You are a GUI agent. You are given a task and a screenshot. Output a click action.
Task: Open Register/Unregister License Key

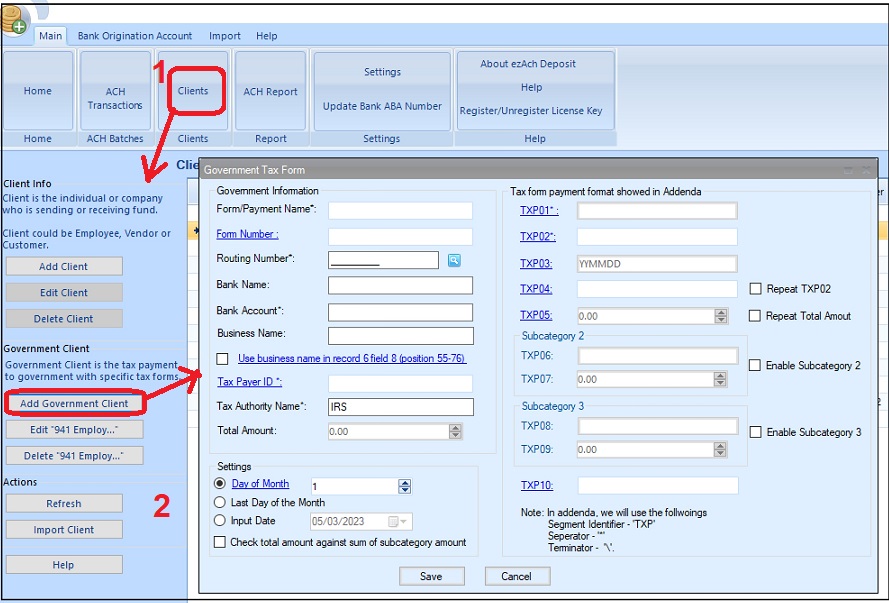click(x=531, y=111)
